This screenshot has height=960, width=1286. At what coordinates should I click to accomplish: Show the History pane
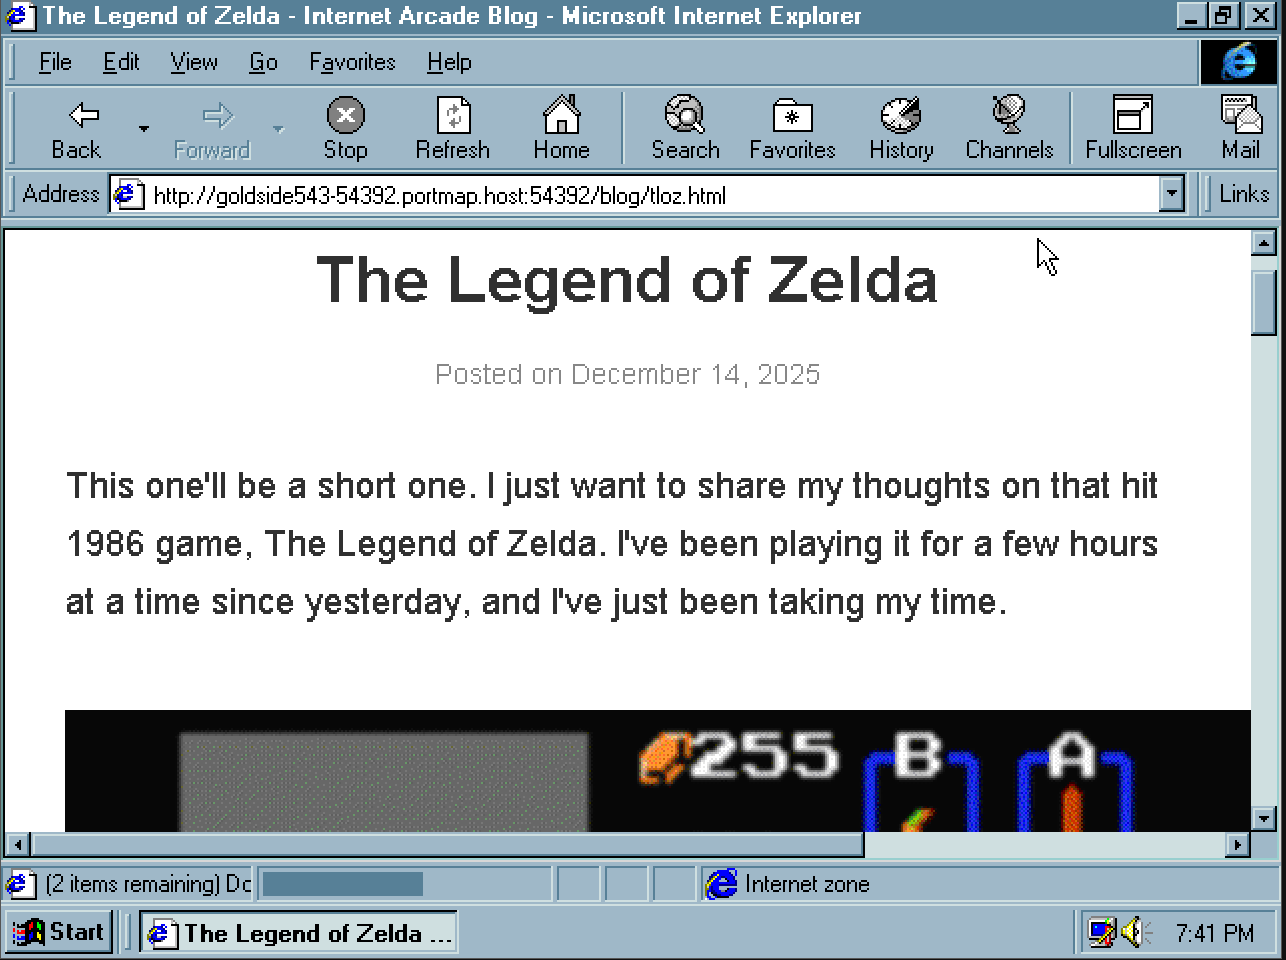[x=901, y=128]
